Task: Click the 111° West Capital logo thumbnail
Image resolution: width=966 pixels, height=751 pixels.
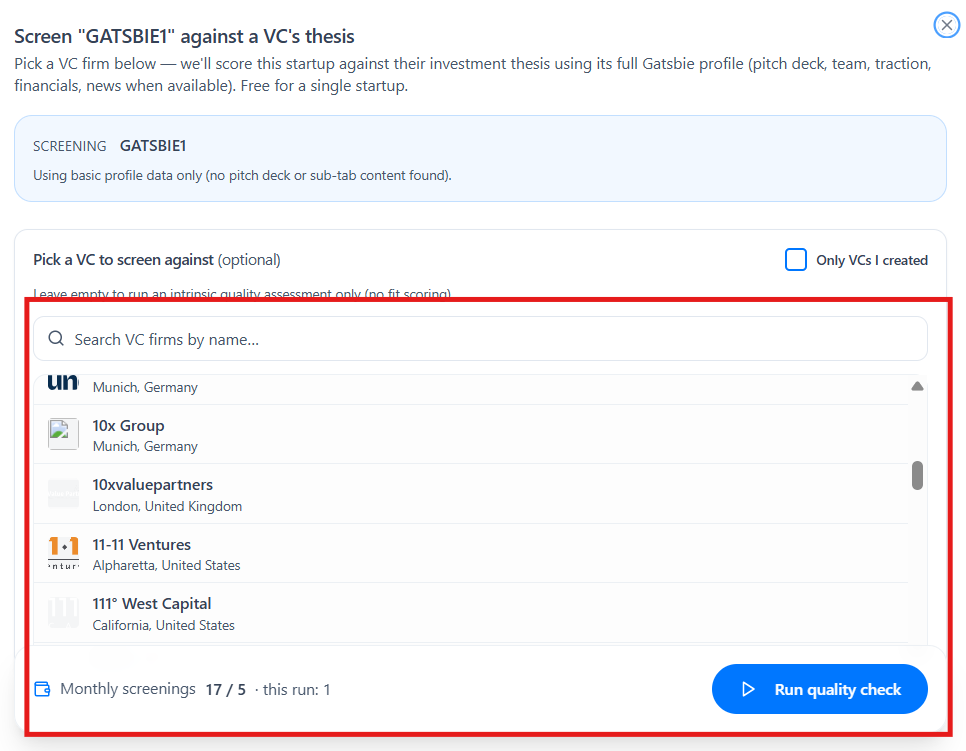Action: point(63,613)
